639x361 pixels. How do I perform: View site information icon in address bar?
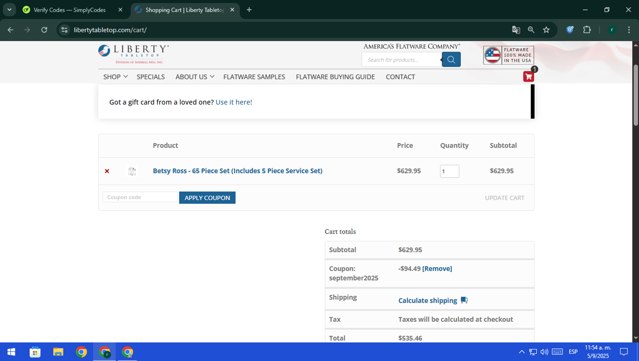point(64,30)
